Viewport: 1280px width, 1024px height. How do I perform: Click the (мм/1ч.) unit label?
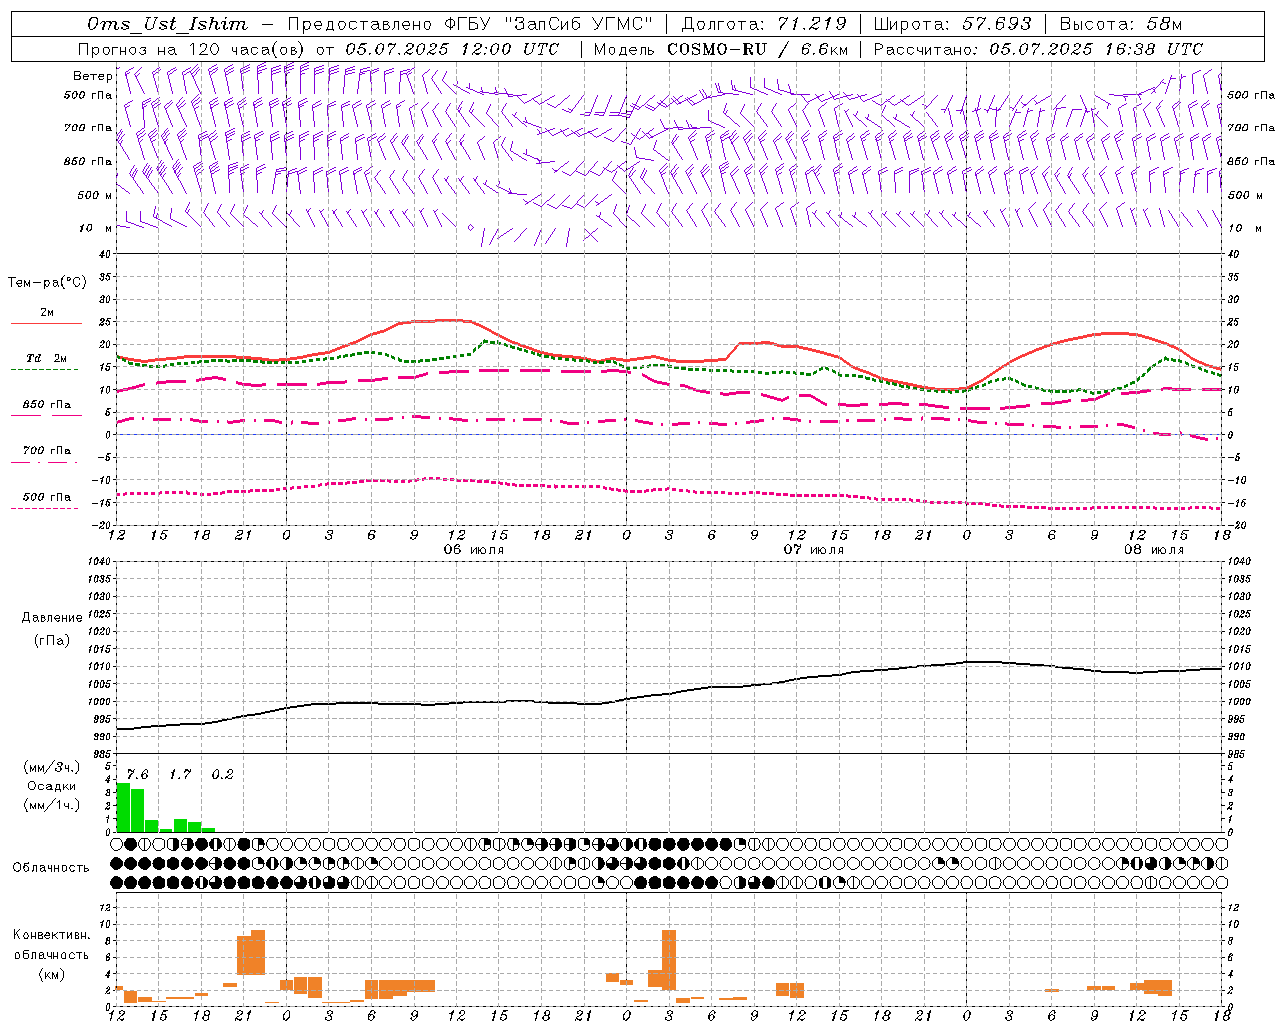(51, 805)
